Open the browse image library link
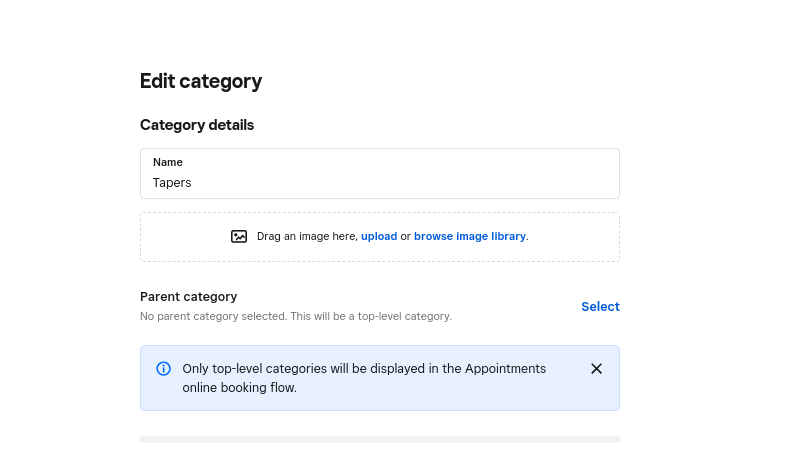Viewport: 788px width, 467px height. 469,237
